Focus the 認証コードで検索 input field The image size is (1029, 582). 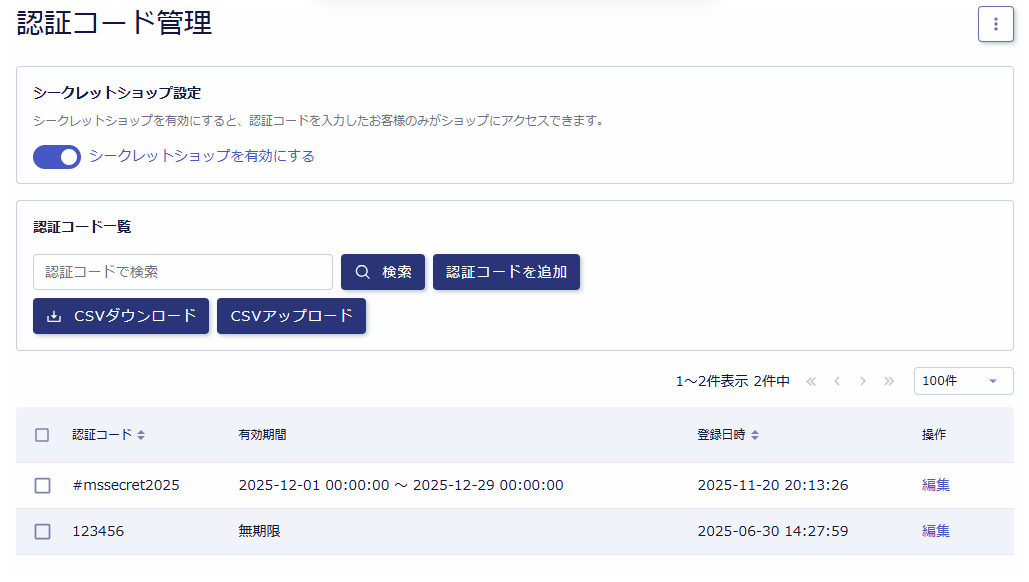(183, 272)
